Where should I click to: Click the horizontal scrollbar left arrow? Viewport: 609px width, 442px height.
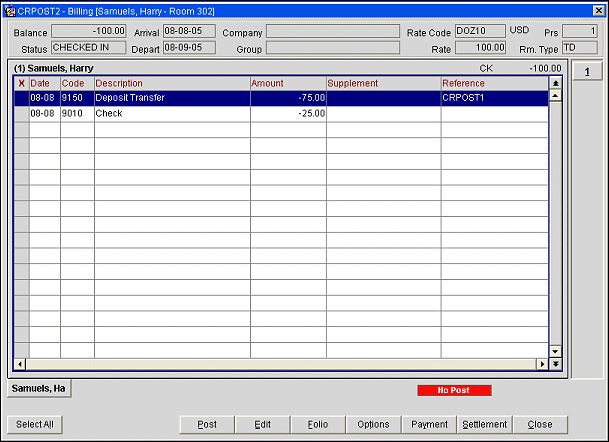(x=20, y=364)
